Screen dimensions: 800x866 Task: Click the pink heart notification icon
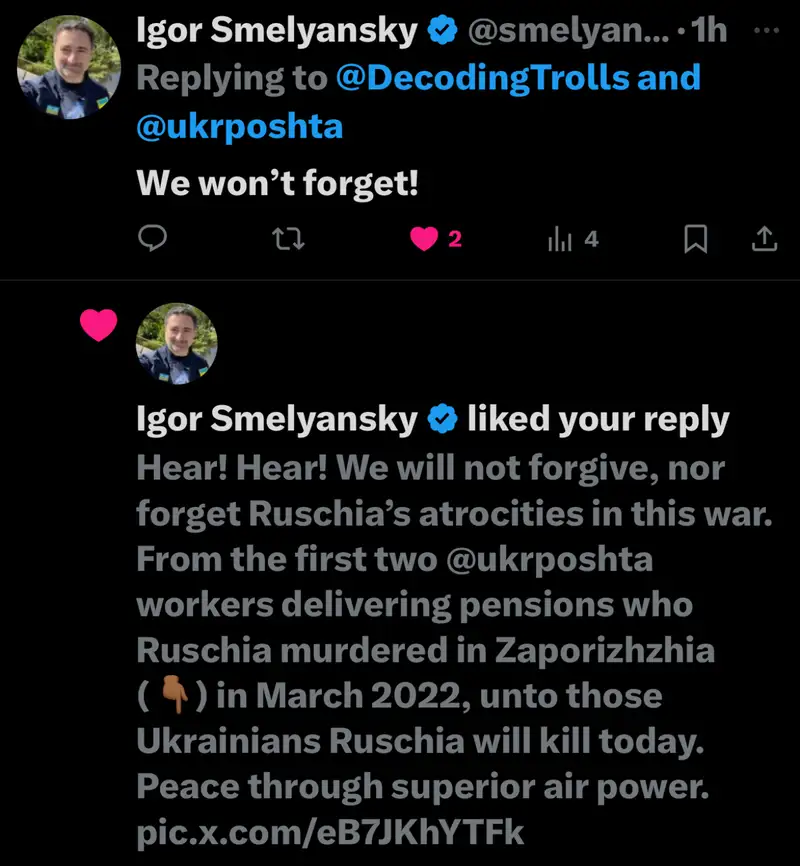coord(98,326)
